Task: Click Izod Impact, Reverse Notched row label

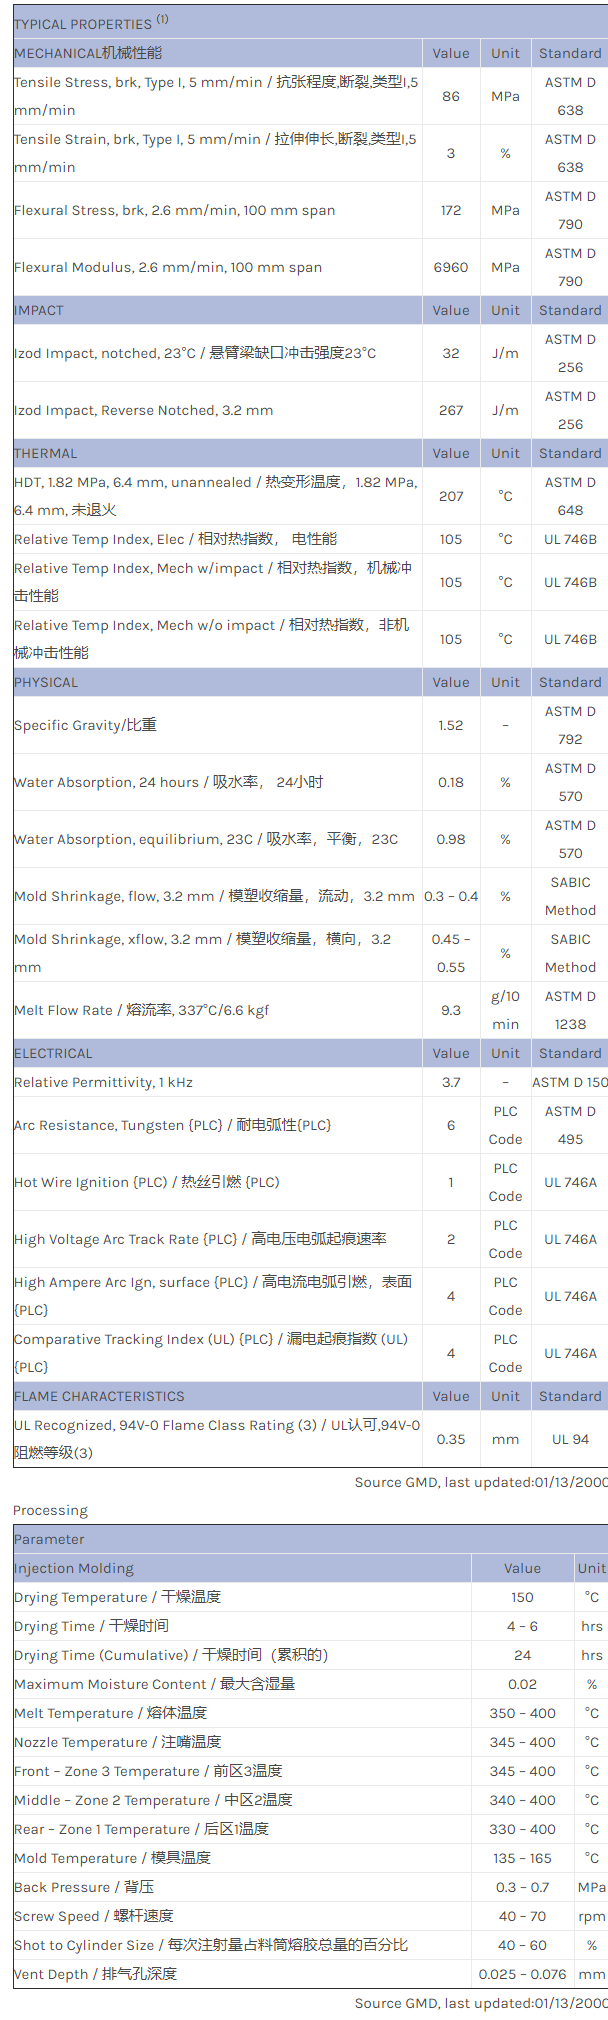Action: point(143,410)
